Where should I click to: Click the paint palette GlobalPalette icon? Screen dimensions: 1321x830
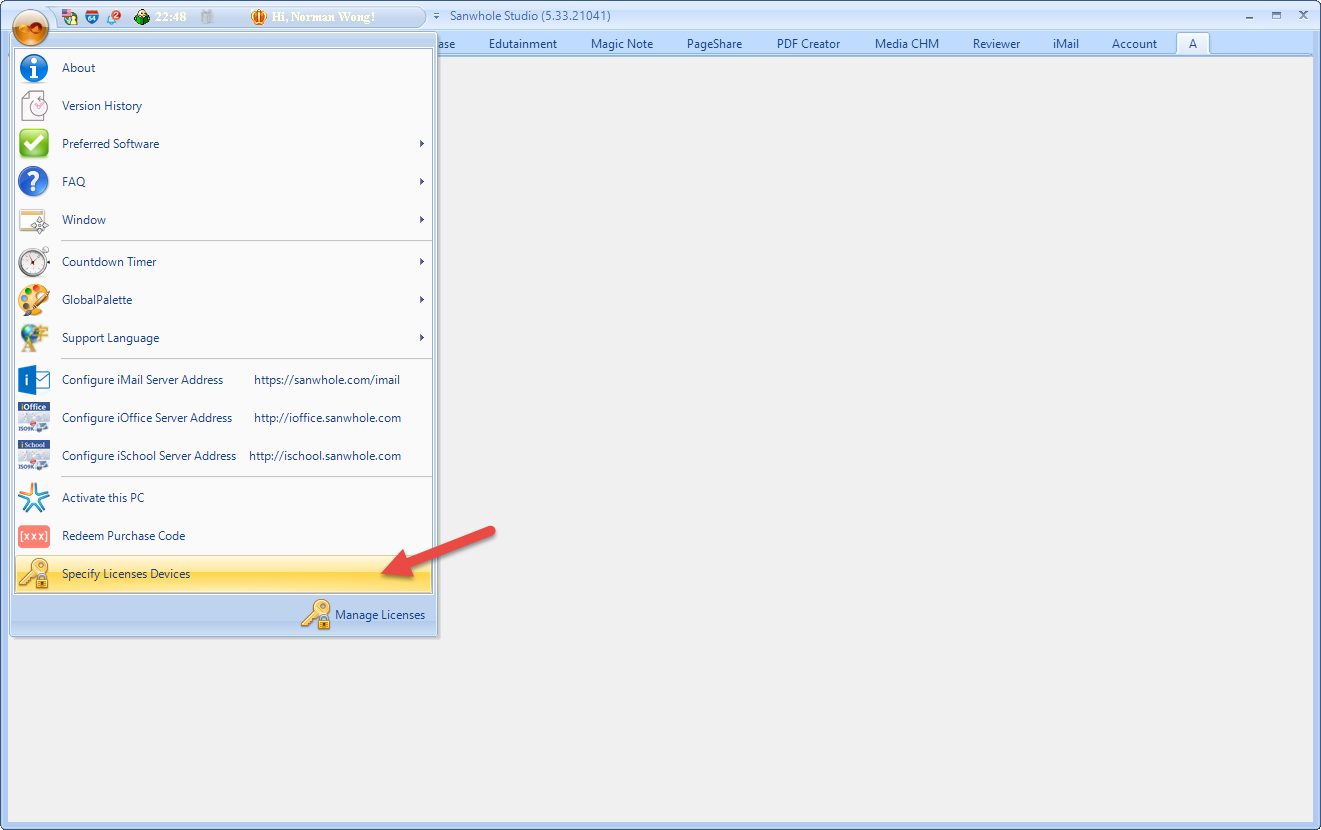click(34, 300)
